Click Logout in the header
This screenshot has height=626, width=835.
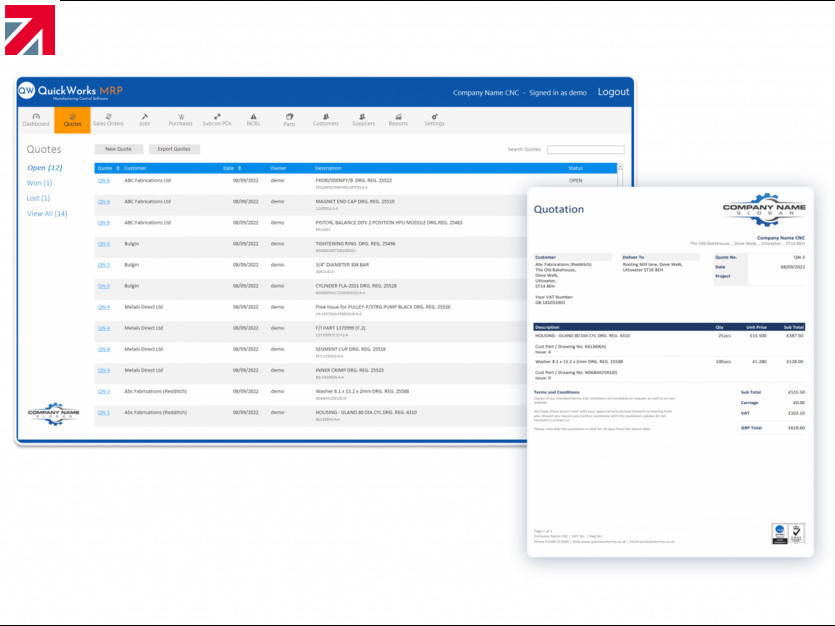pos(613,92)
